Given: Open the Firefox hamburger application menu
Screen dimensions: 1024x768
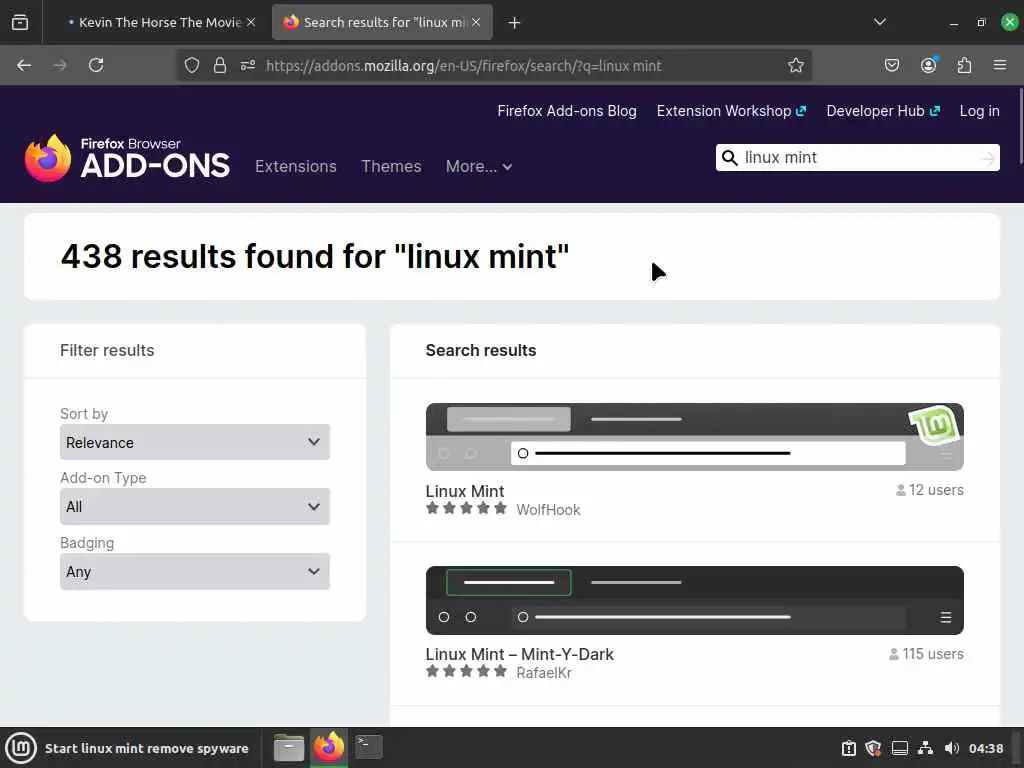Looking at the screenshot, I should pos(1000,65).
